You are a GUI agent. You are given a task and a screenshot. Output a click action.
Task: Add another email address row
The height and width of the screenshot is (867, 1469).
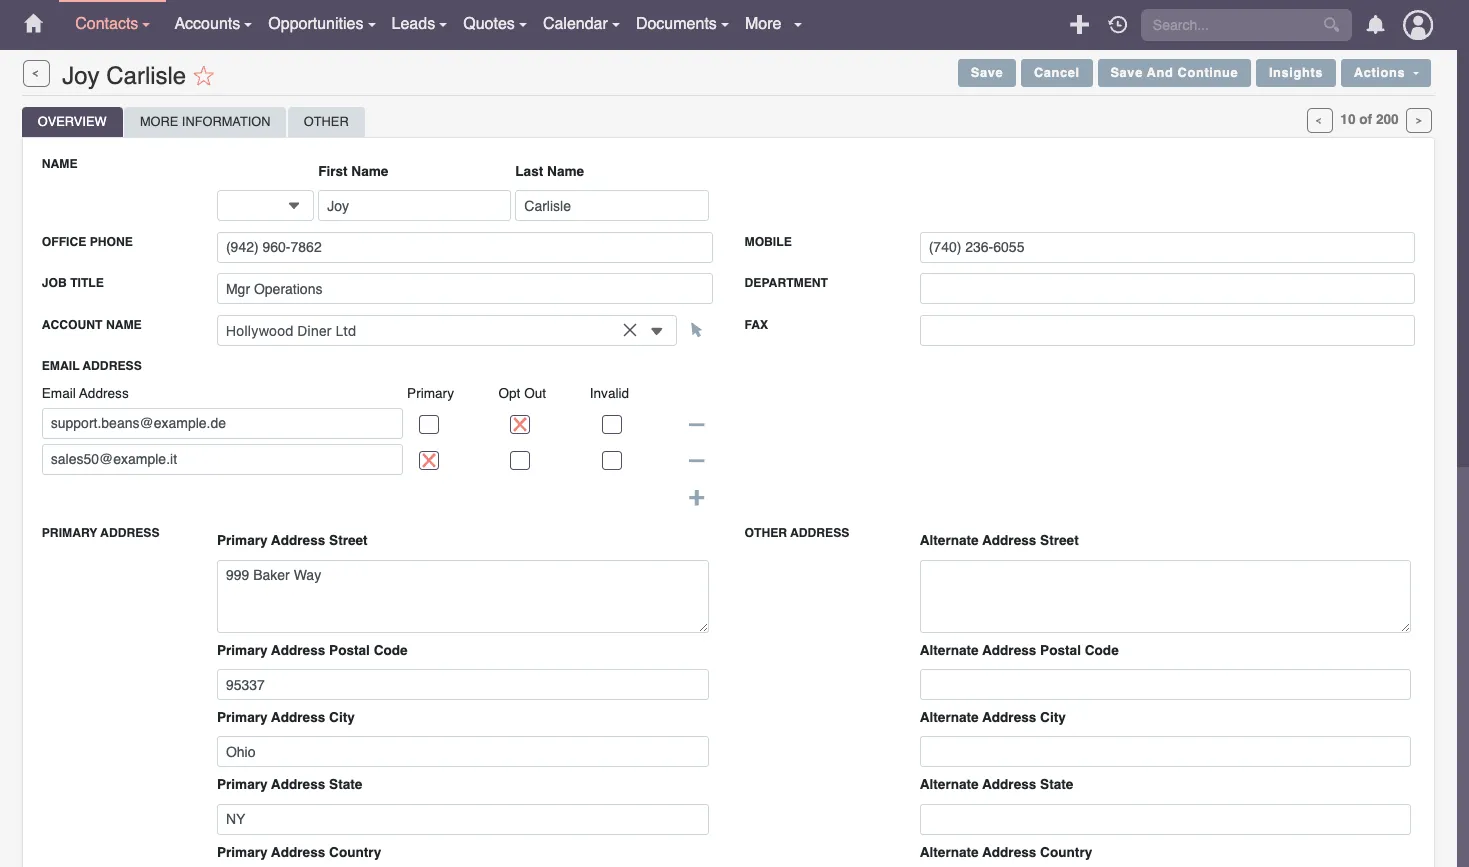(697, 498)
